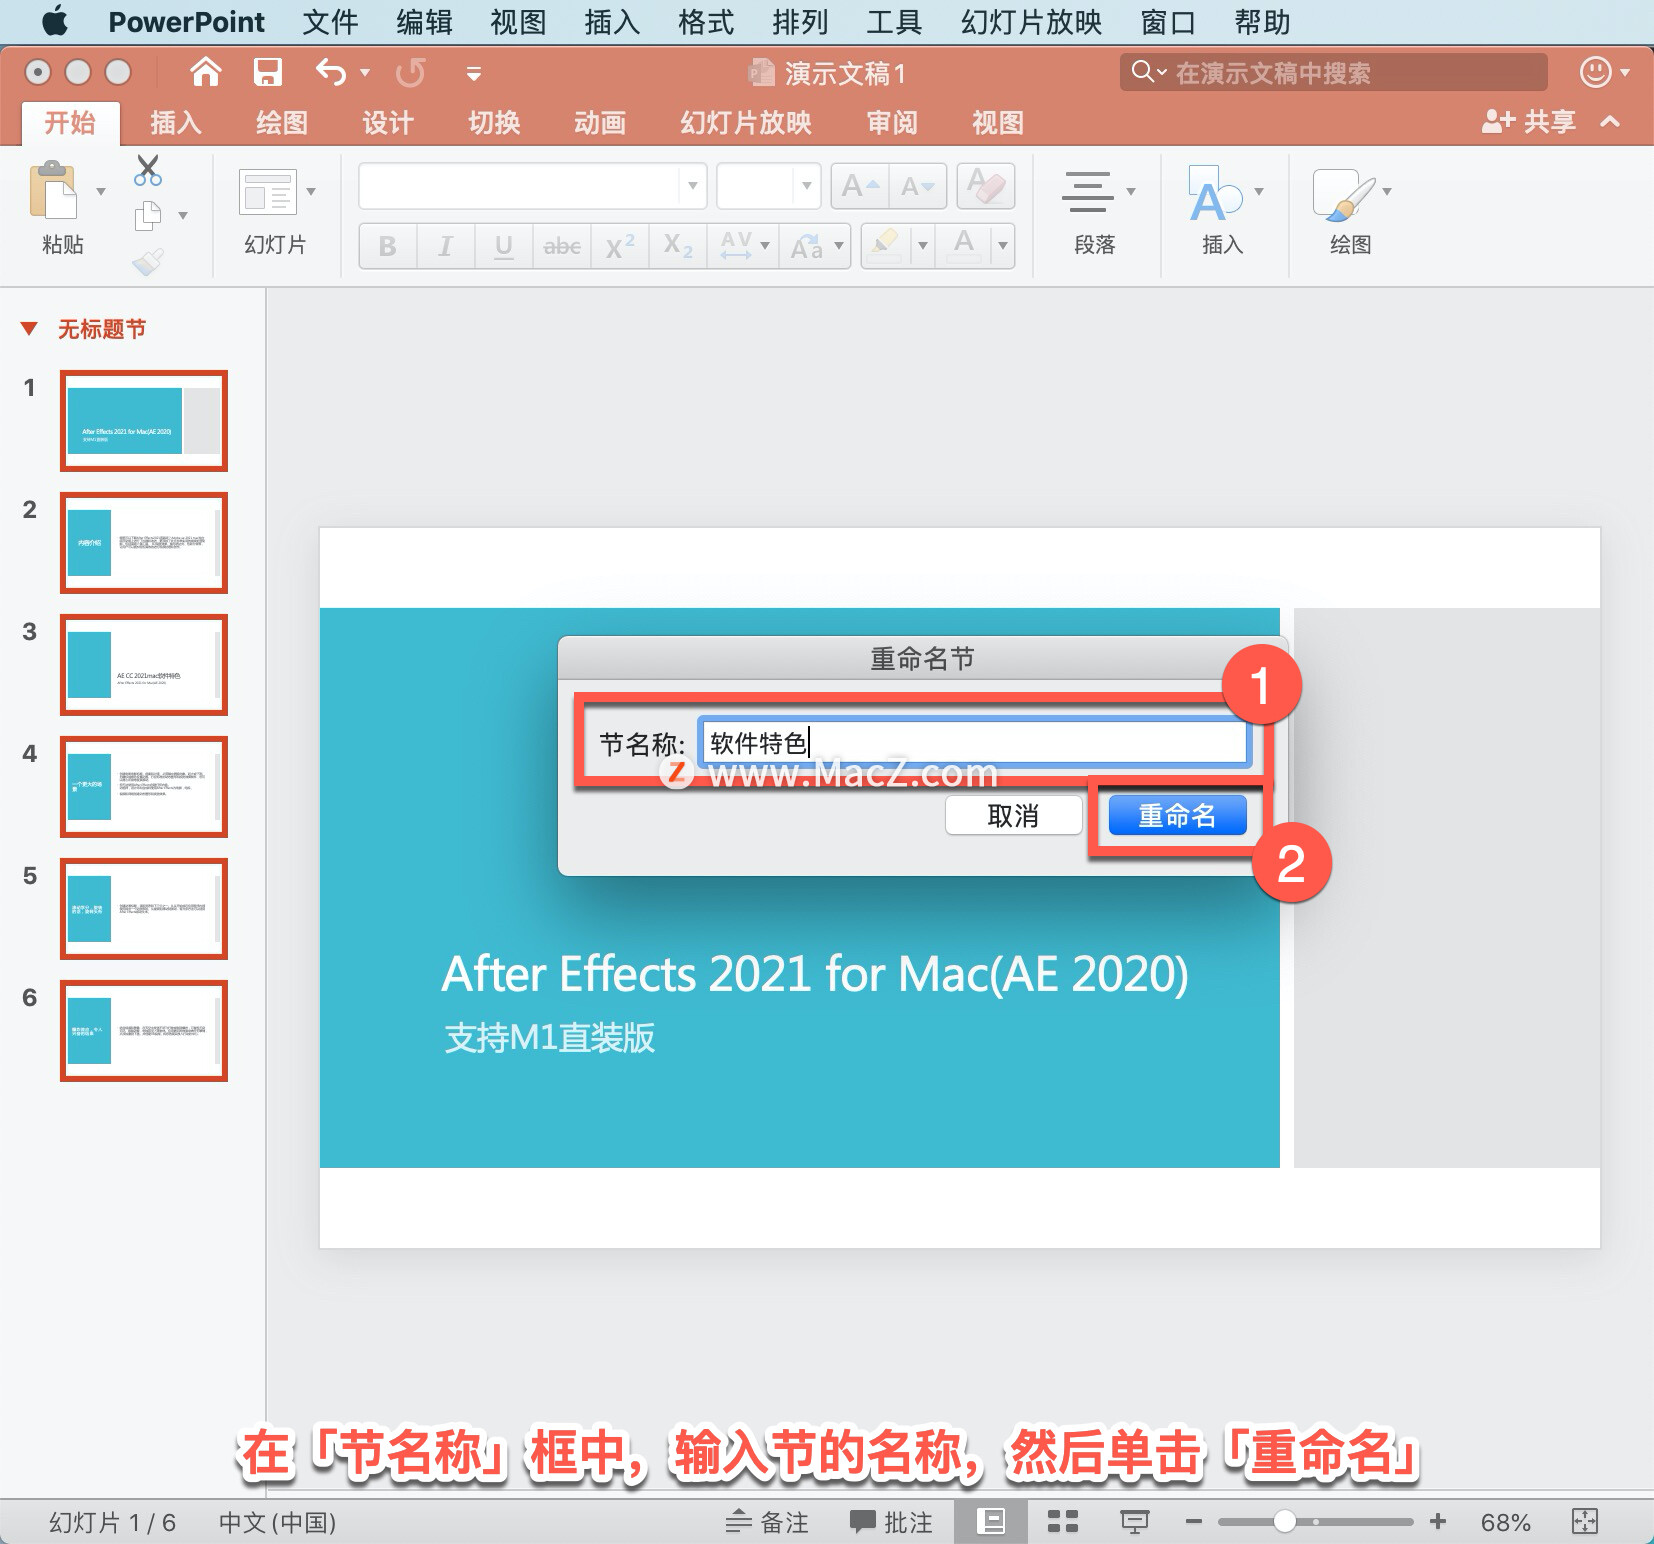Open the font name dropdown
Viewport: 1654px width, 1544px height.
pyautogui.click(x=692, y=186)
